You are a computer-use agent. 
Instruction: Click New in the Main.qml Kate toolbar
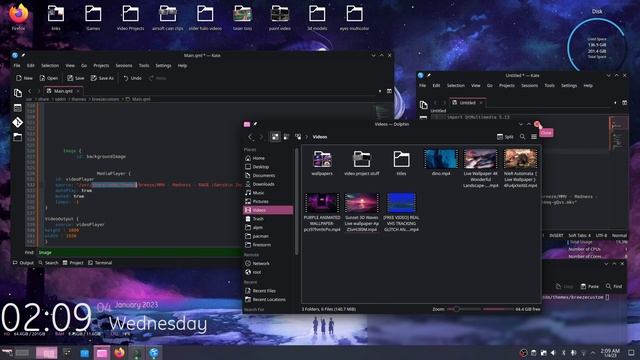24,78
